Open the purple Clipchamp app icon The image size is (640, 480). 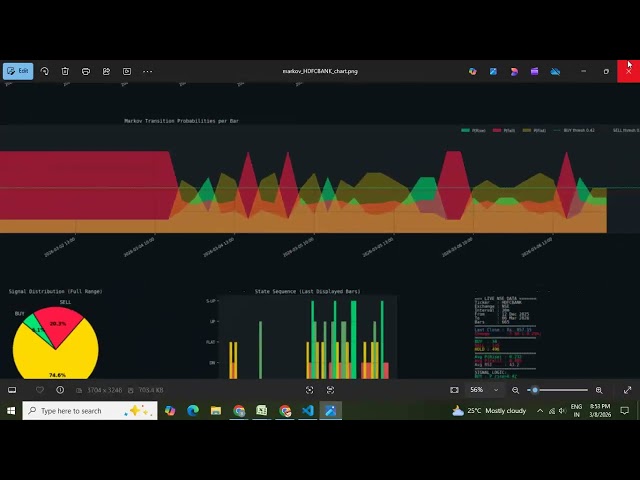pos(534,71)
